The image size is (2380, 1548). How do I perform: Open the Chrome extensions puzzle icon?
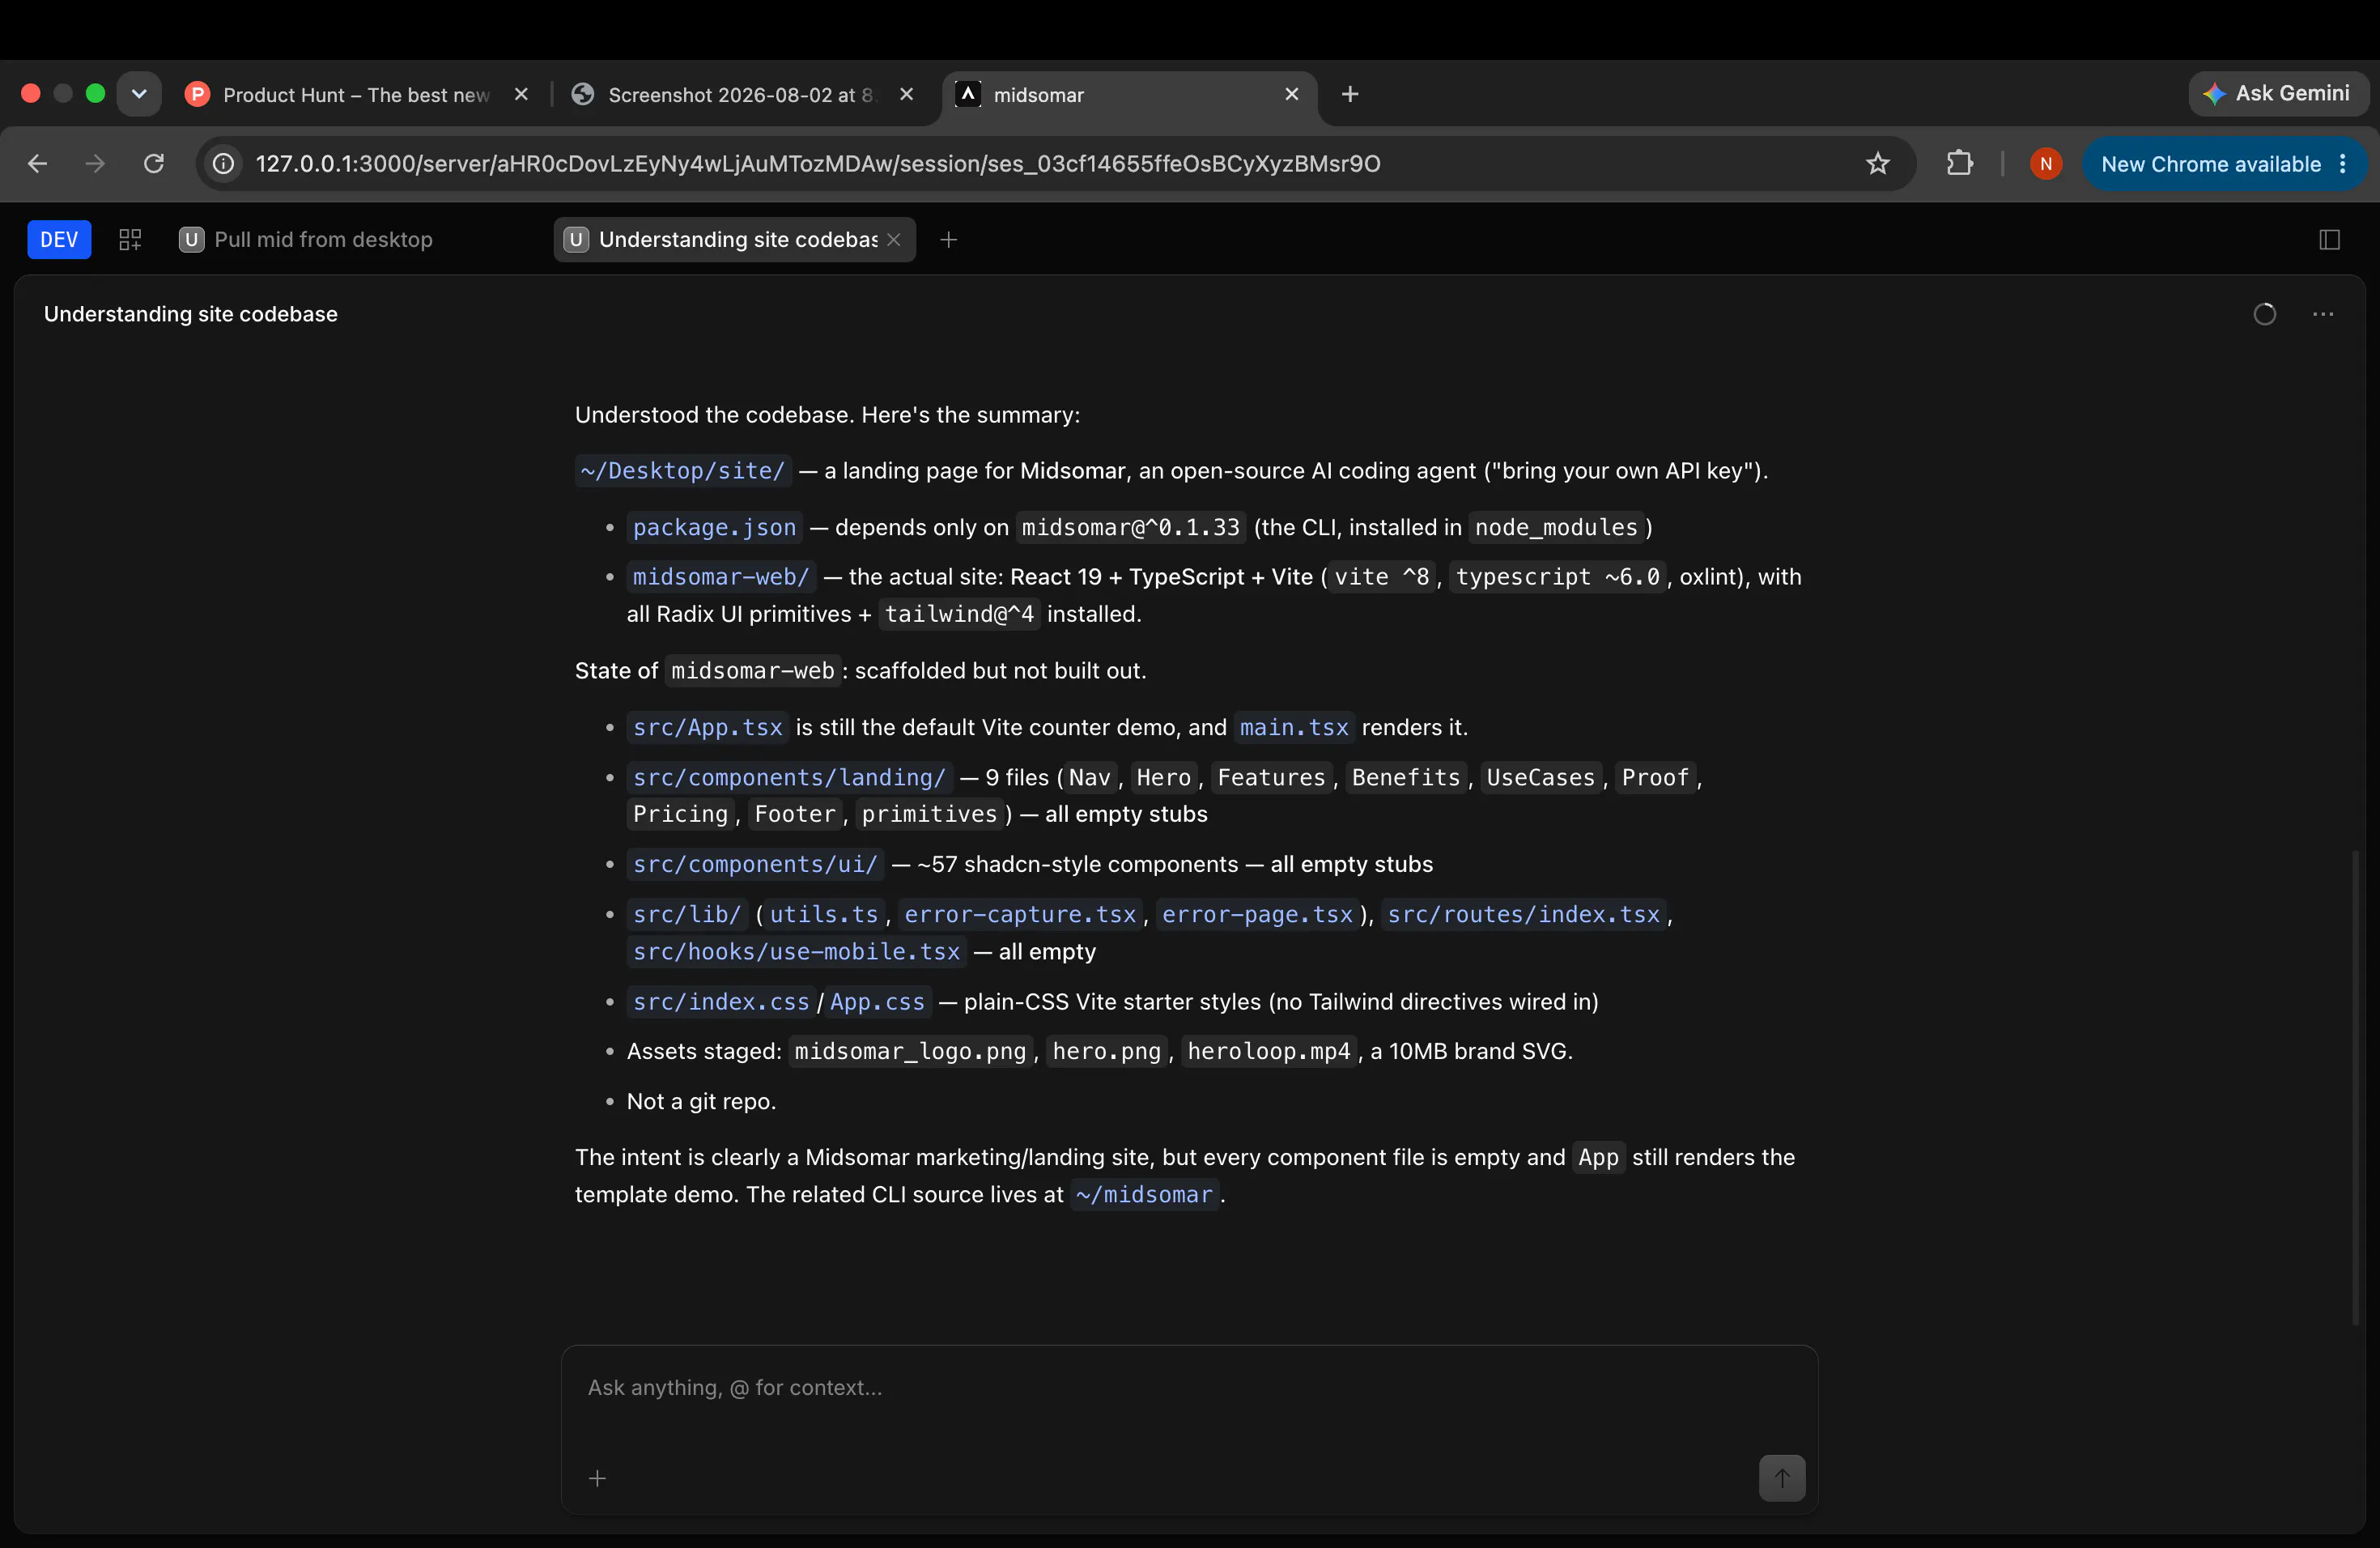click(1960, 164)
